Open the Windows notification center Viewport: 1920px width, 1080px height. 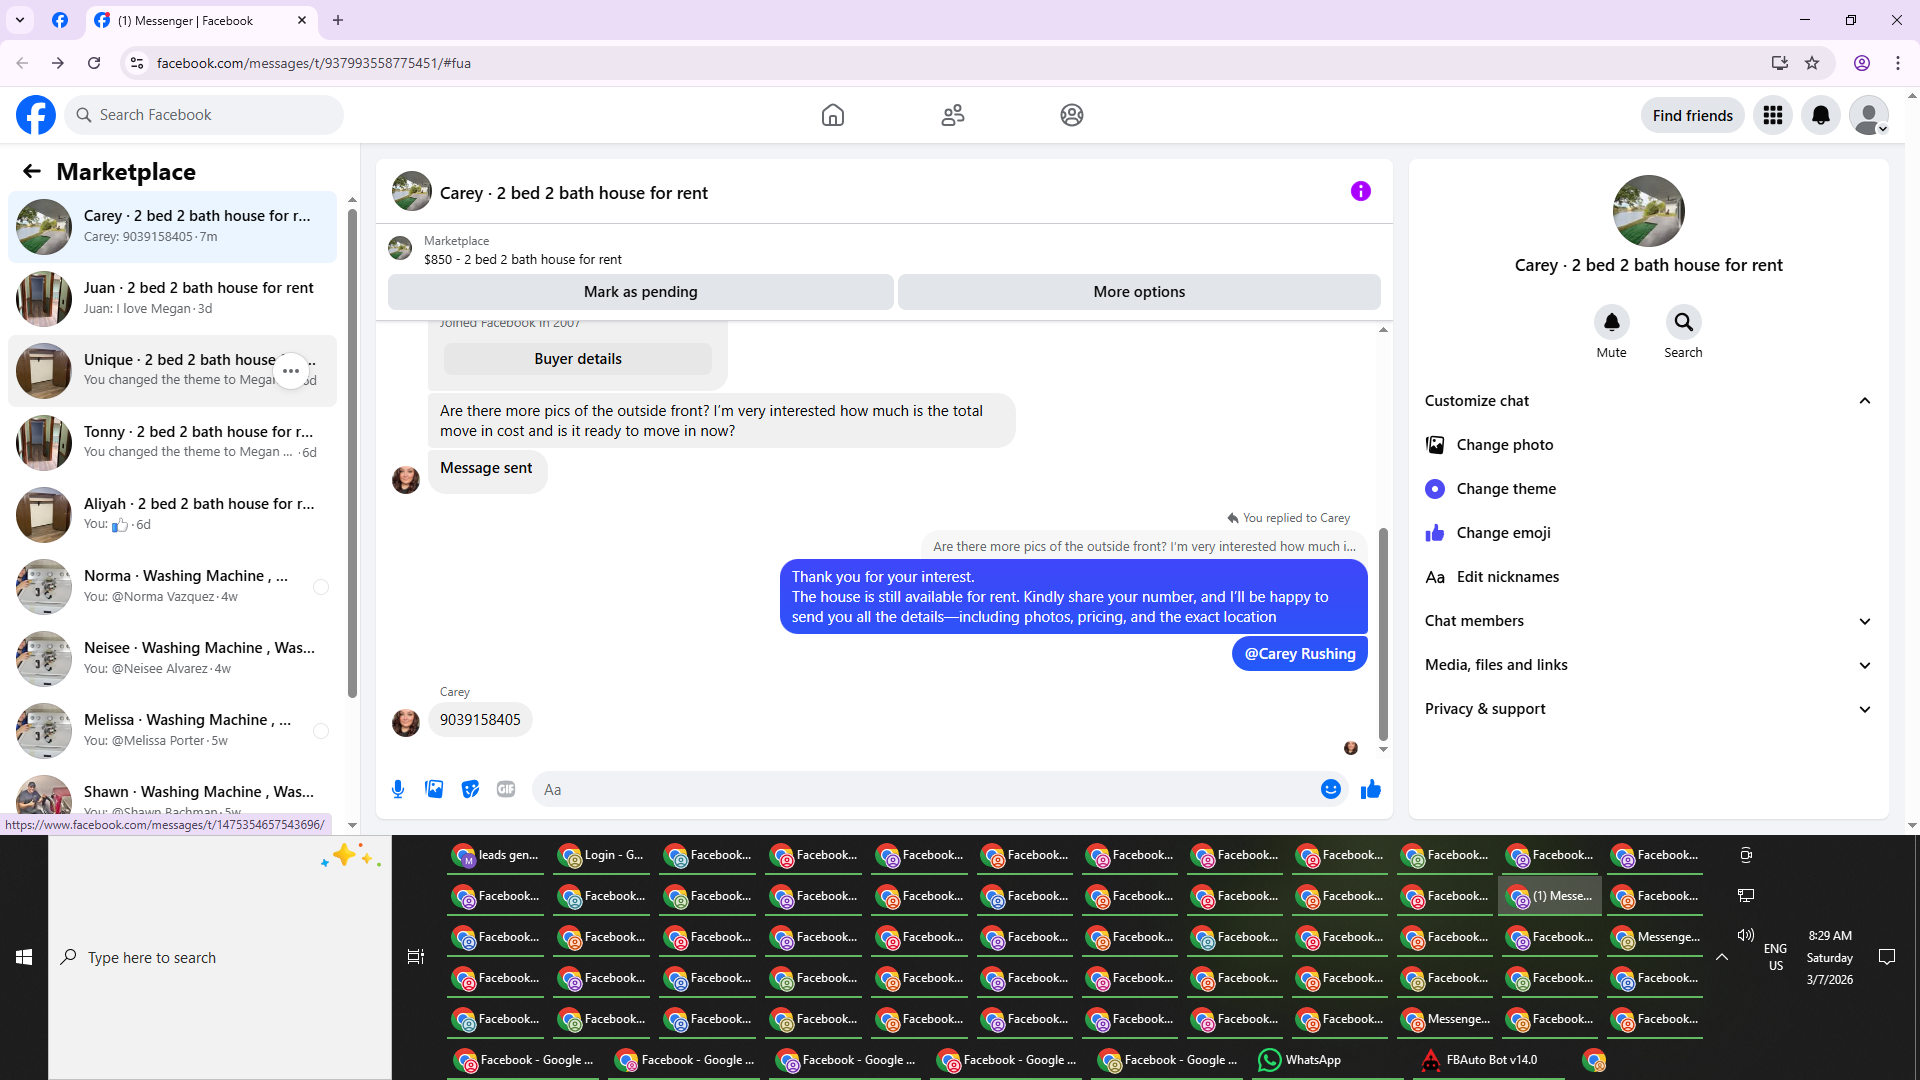1887,957
